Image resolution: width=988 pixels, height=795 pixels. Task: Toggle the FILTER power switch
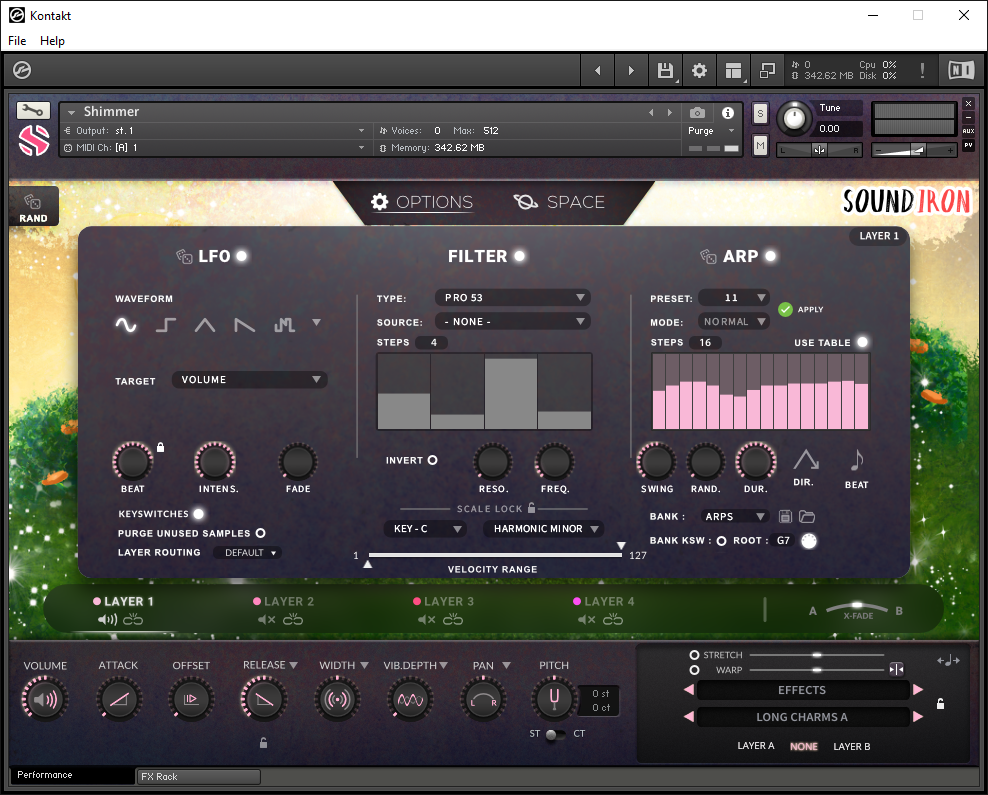click(x=519, y=256)
